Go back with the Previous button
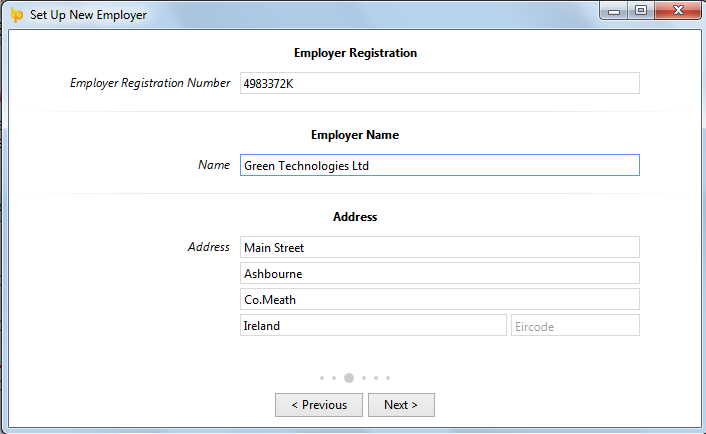Viewport: 706px width, 434px height. click(319, 405)
